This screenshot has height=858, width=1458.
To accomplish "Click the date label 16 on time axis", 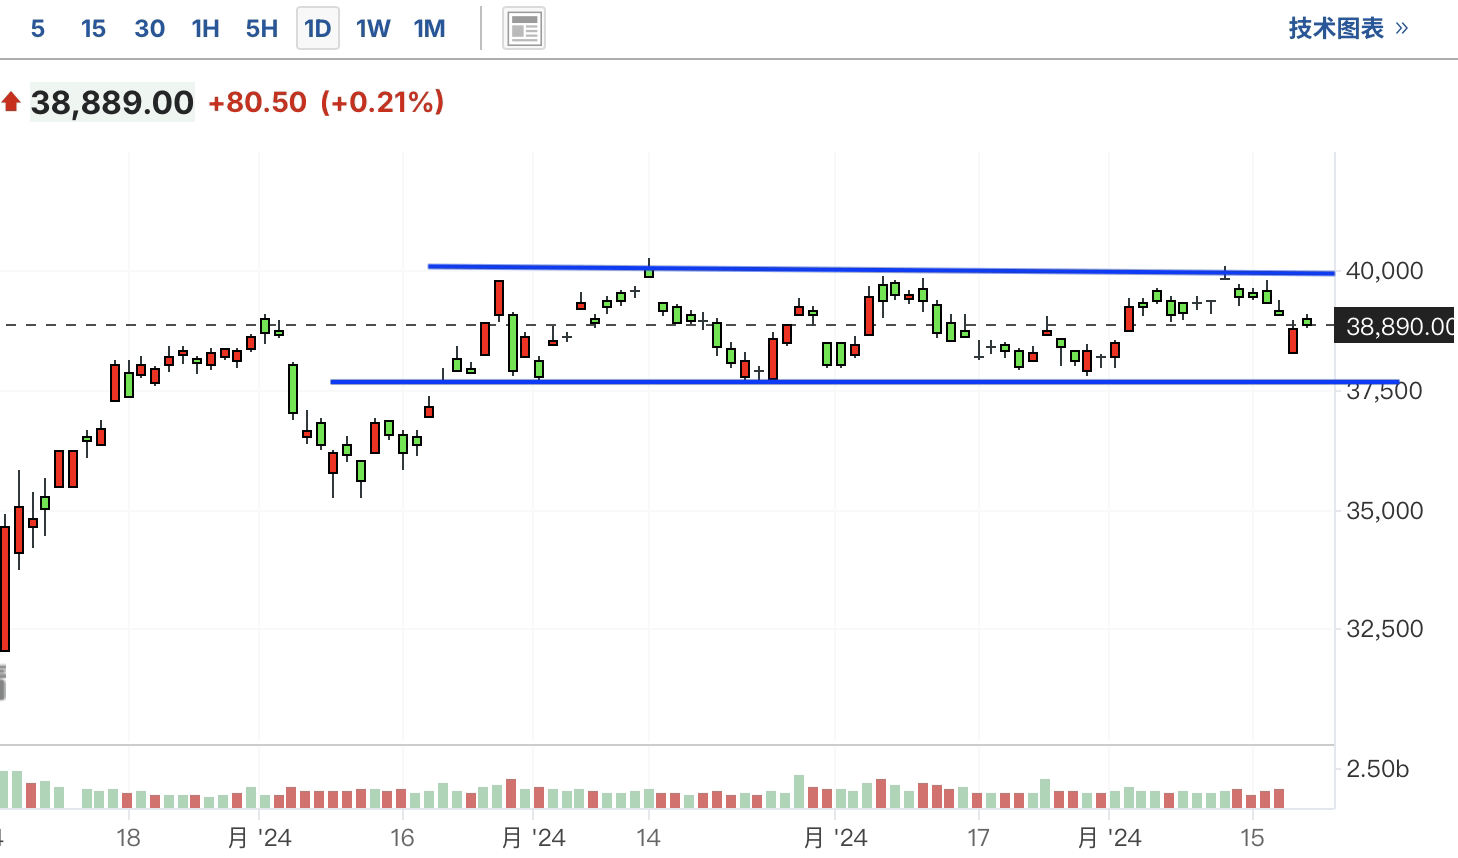I will pos(402,838).
